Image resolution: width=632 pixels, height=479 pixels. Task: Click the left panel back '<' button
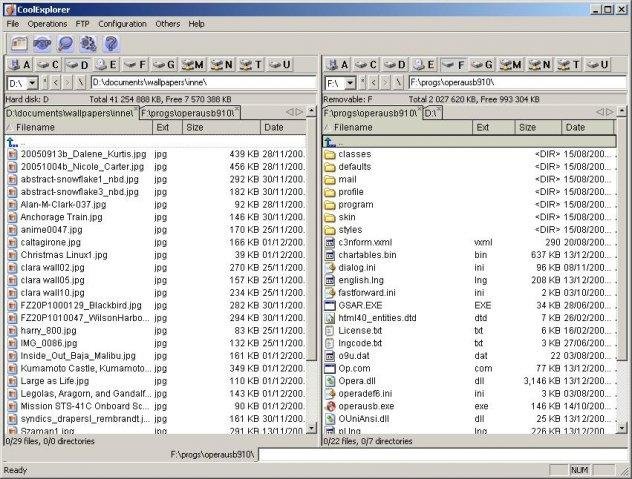[56, 83]
